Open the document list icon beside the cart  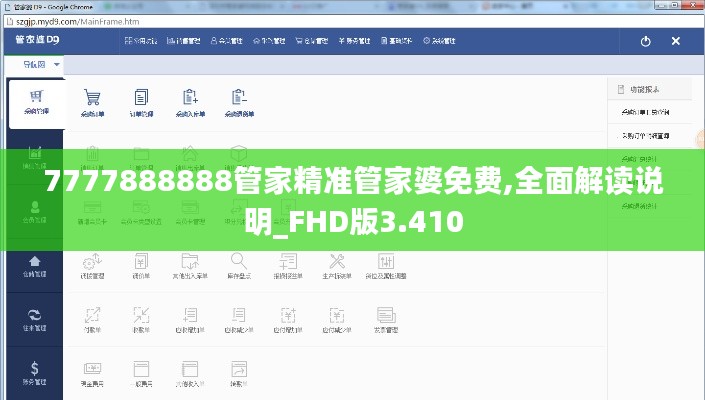(141, 98)
